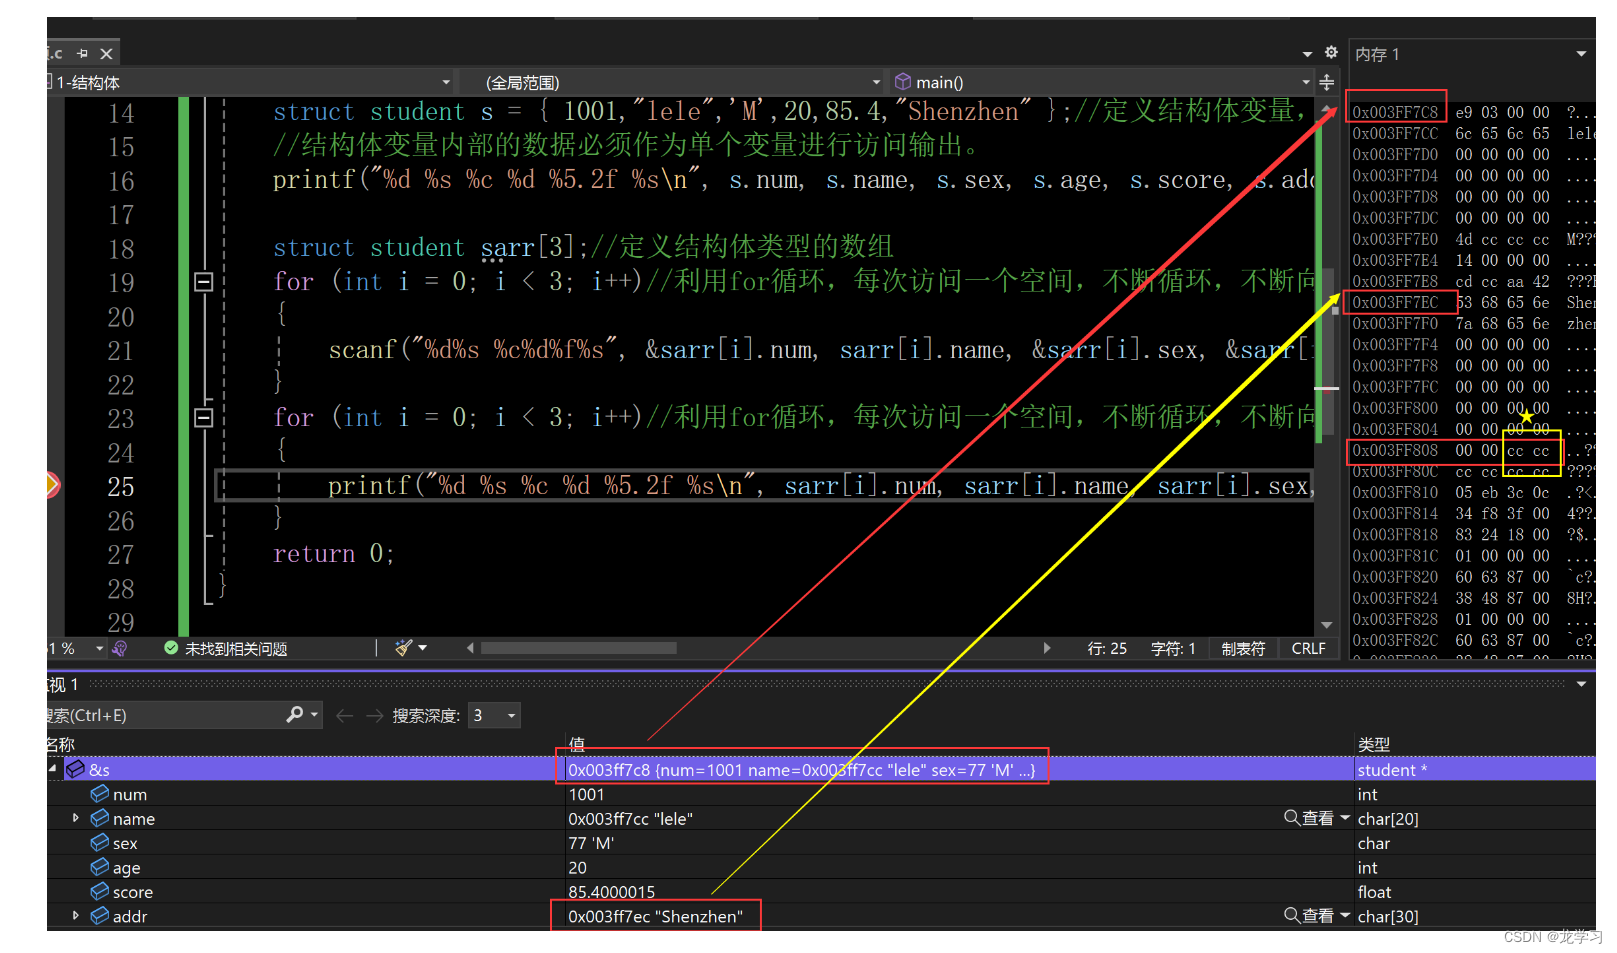Click 制表符 indentation setting
Viewport: 1617px width, 953px height.
(x=1243, y=648)
